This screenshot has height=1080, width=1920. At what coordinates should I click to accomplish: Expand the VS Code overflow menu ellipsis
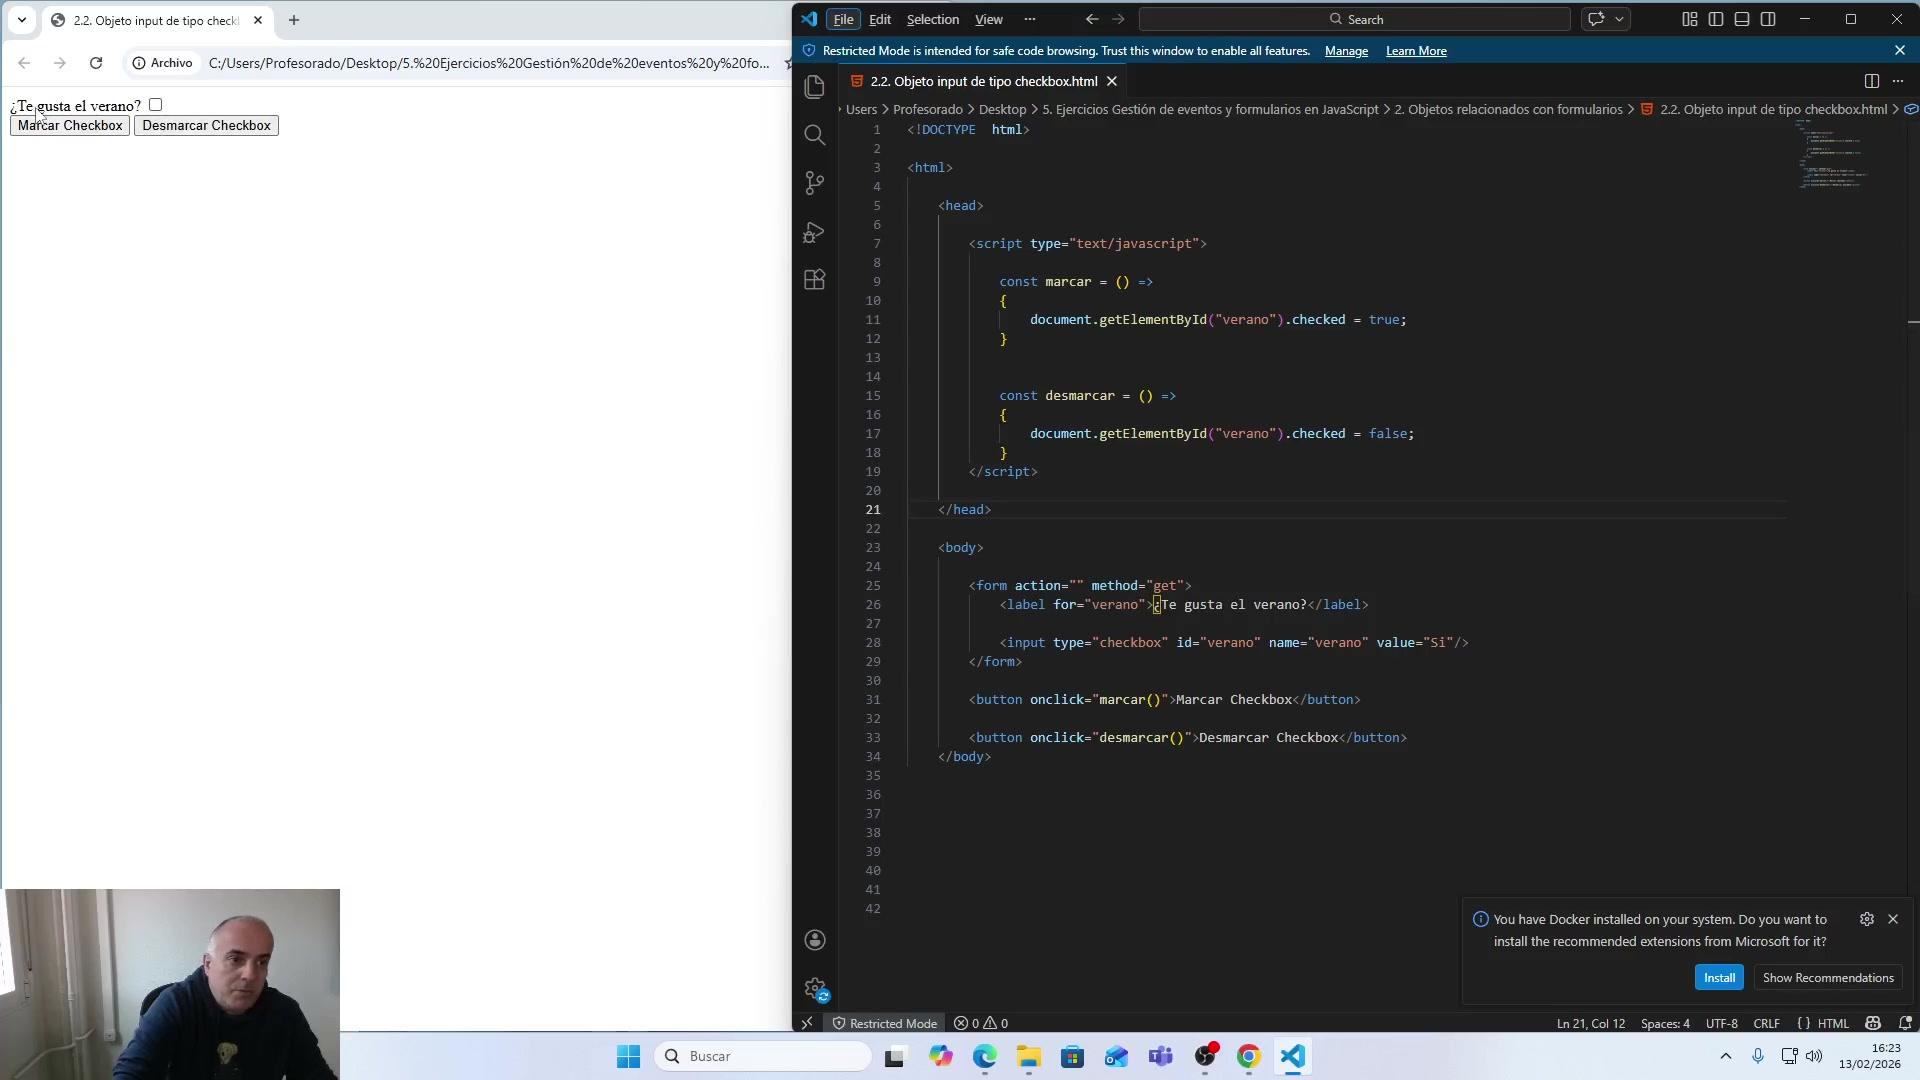(x=1030, y=19)
